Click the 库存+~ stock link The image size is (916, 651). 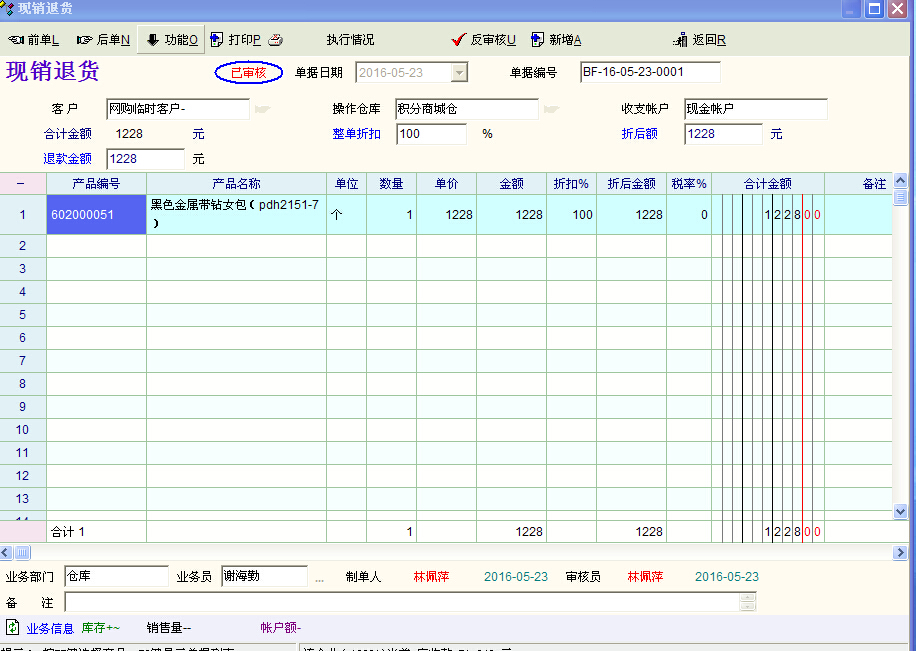100,628
